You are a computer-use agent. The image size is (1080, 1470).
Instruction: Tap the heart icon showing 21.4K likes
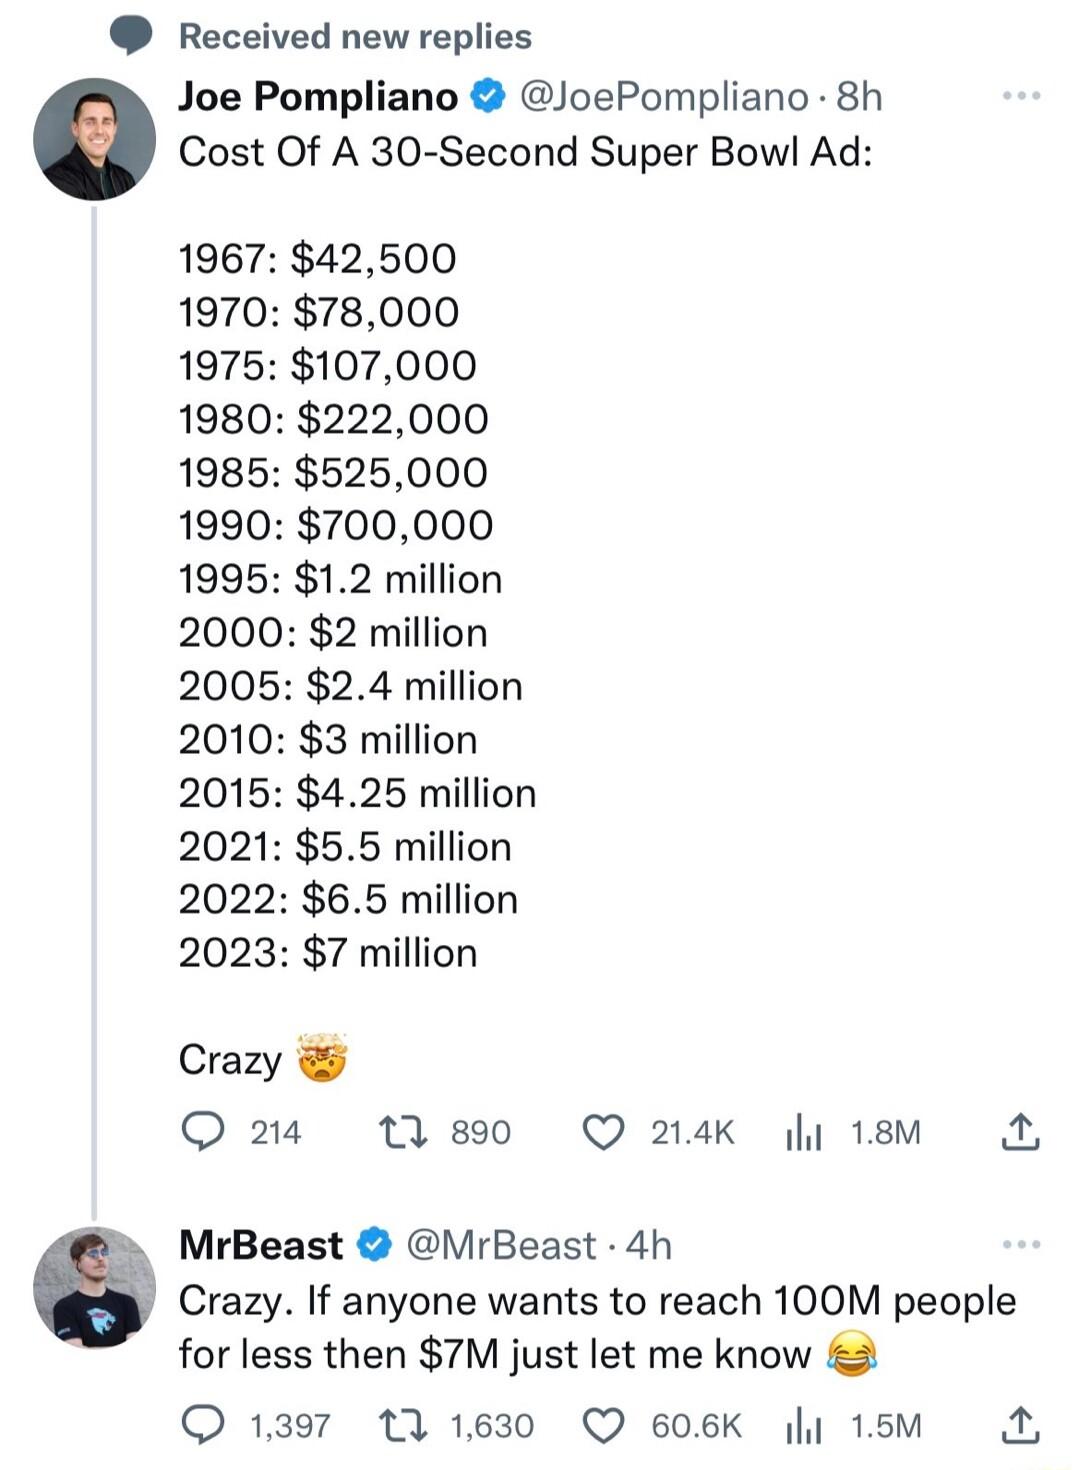click(x=603, y=1131)
